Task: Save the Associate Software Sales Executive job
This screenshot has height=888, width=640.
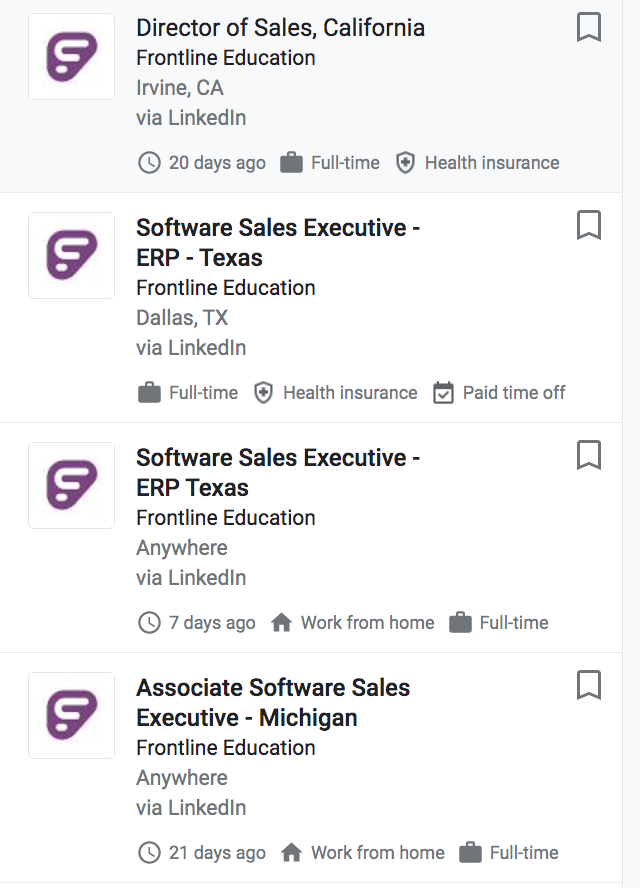Action: (x=588, y=685)
